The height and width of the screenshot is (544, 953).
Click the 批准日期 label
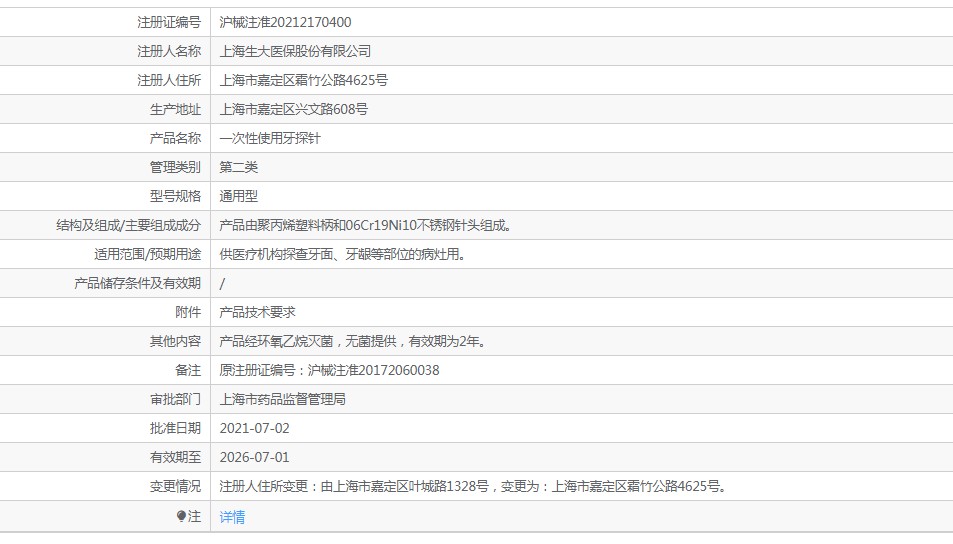coord(176,429)
